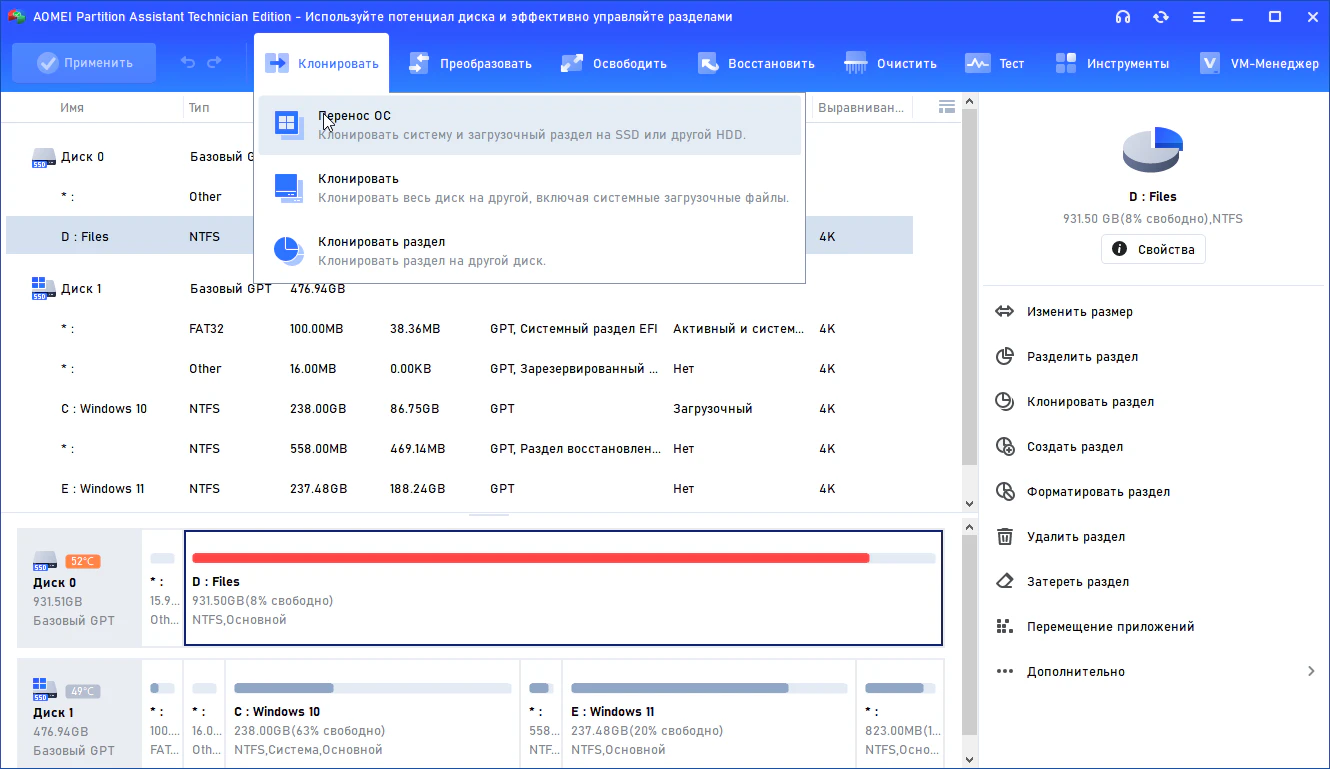Open the Инструменты toolbar menu

click(1112, 63)
